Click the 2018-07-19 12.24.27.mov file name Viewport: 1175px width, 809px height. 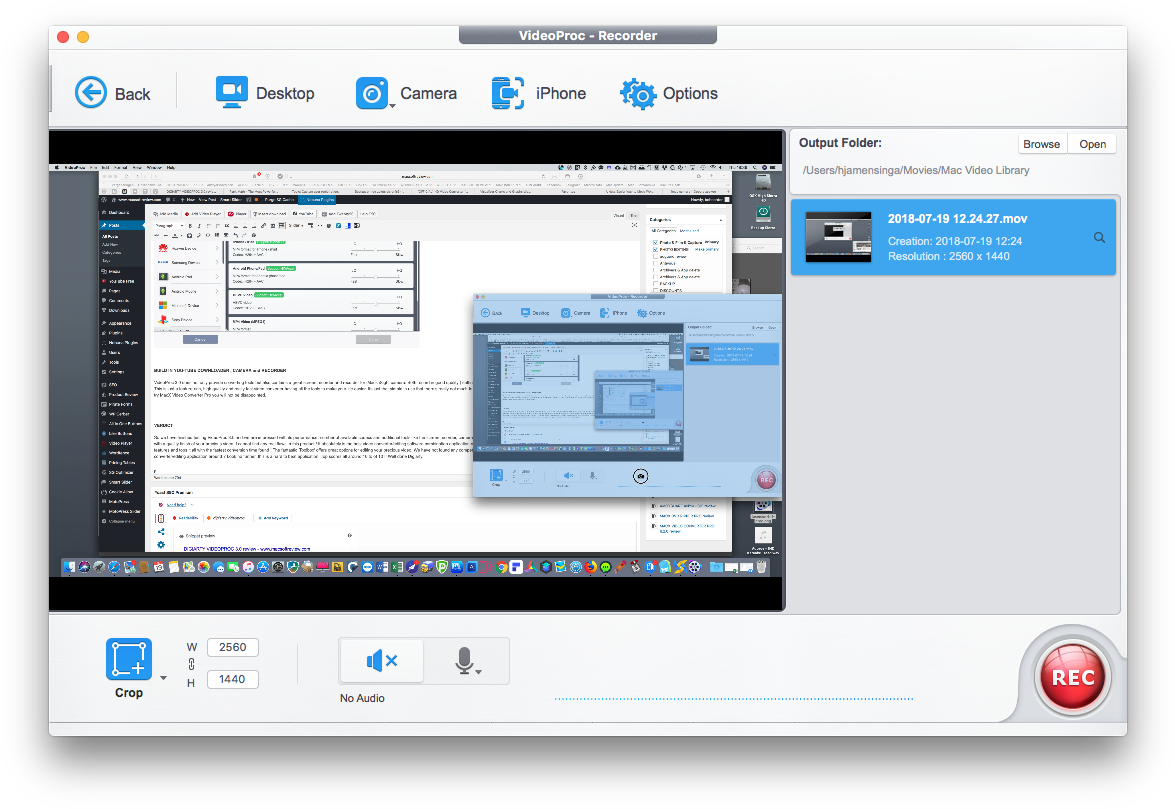click(957, 219)
